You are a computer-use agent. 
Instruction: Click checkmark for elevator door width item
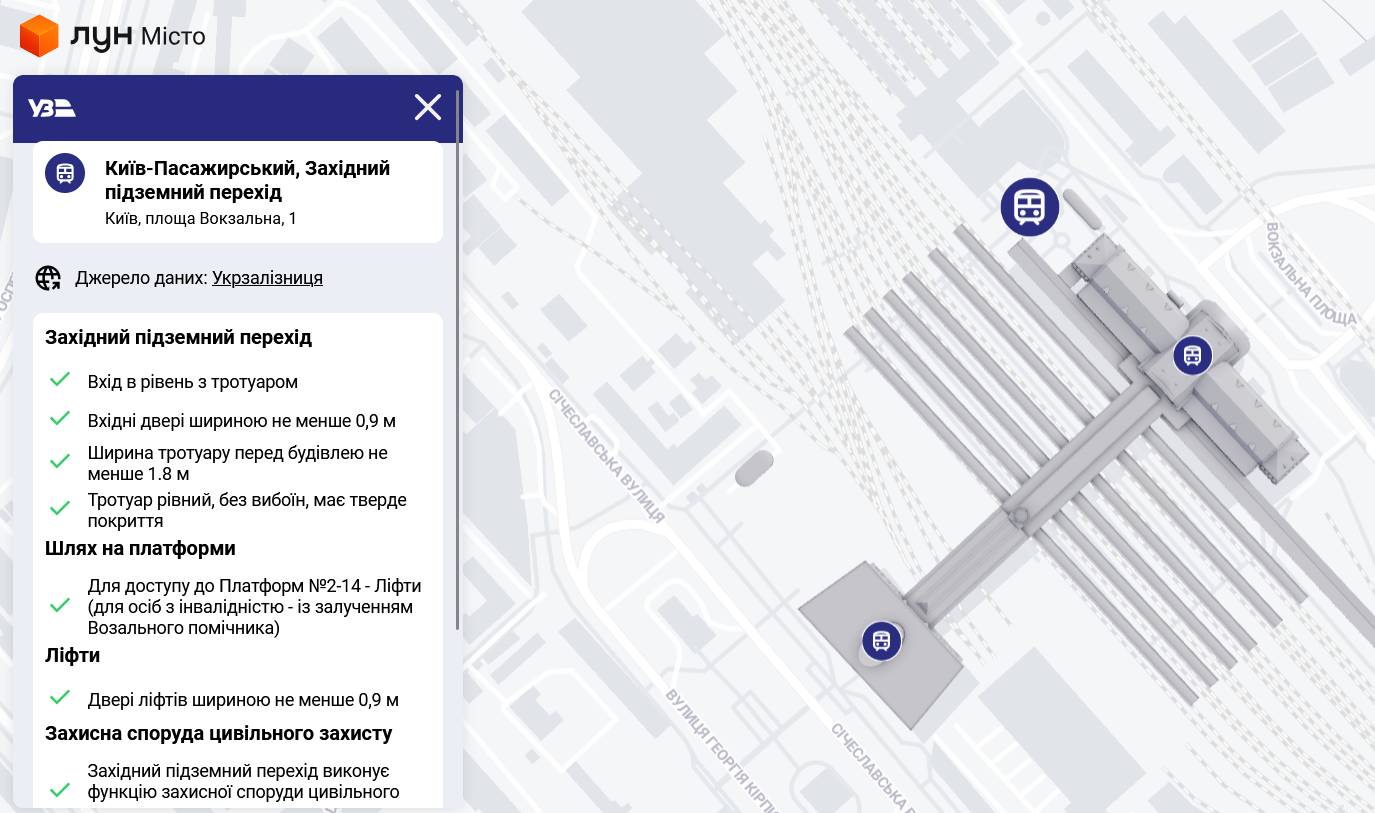click(60, 698)
